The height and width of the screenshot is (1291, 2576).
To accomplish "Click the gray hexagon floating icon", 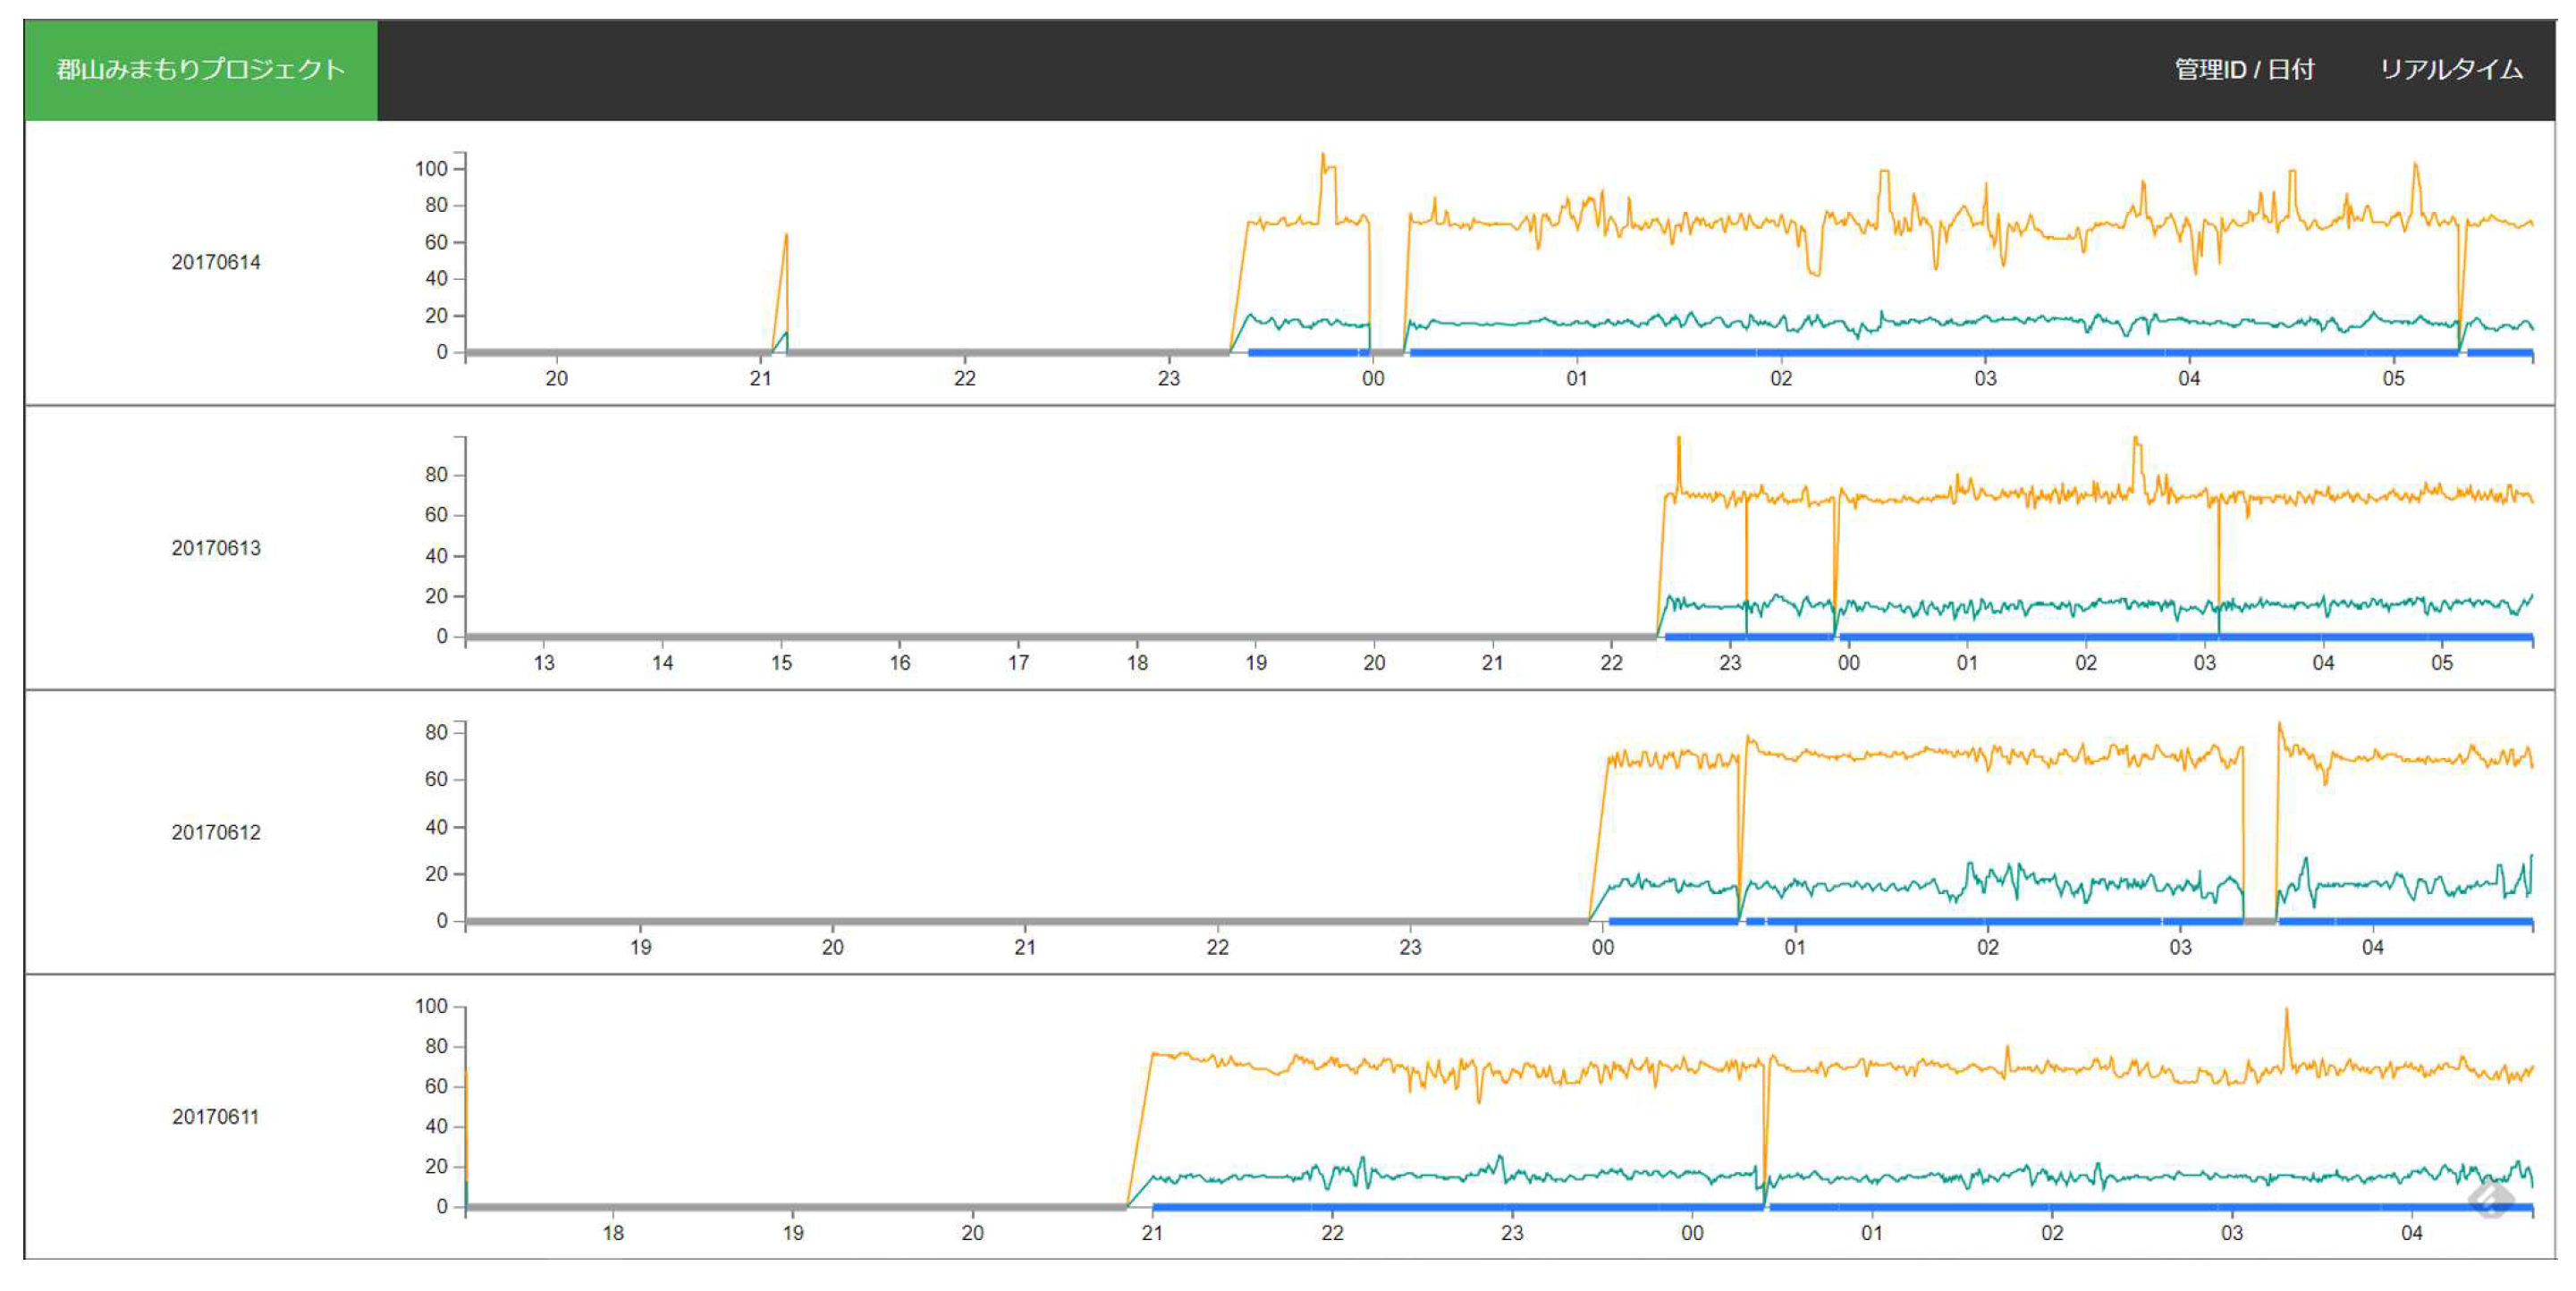I will 2490,1199.
